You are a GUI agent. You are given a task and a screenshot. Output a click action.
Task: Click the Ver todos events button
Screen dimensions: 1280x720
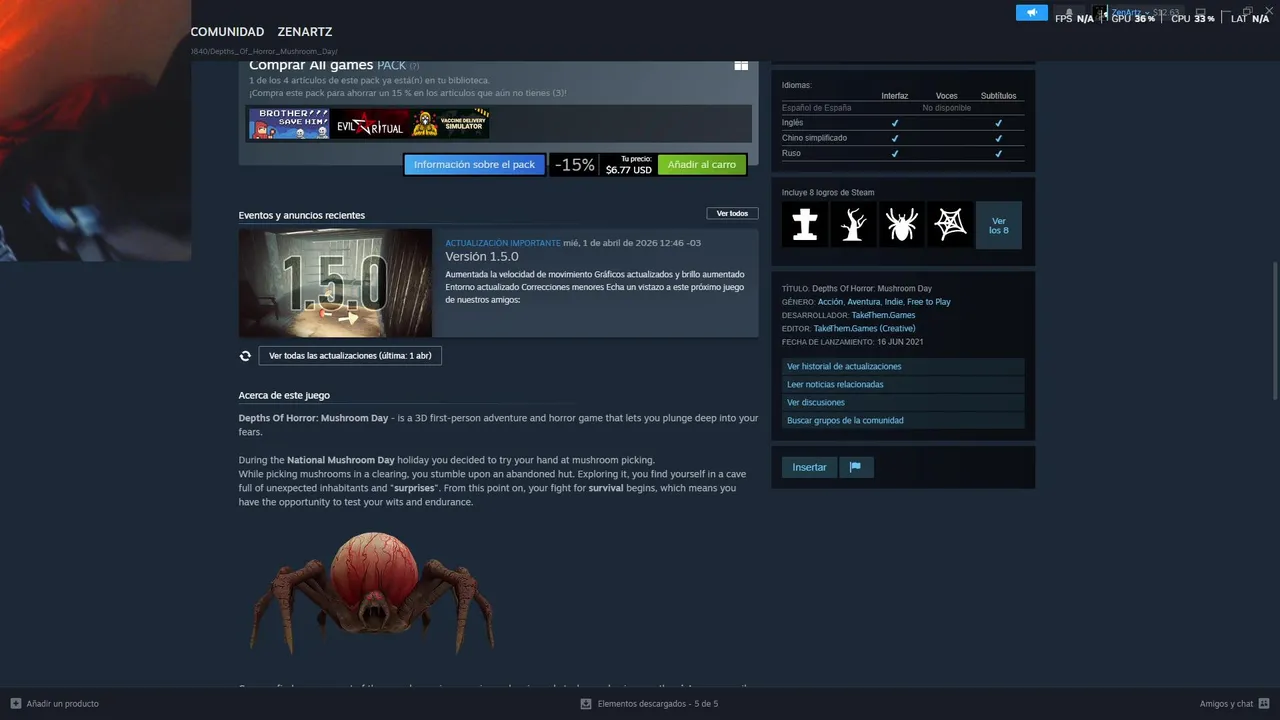(x=732, y=213)
